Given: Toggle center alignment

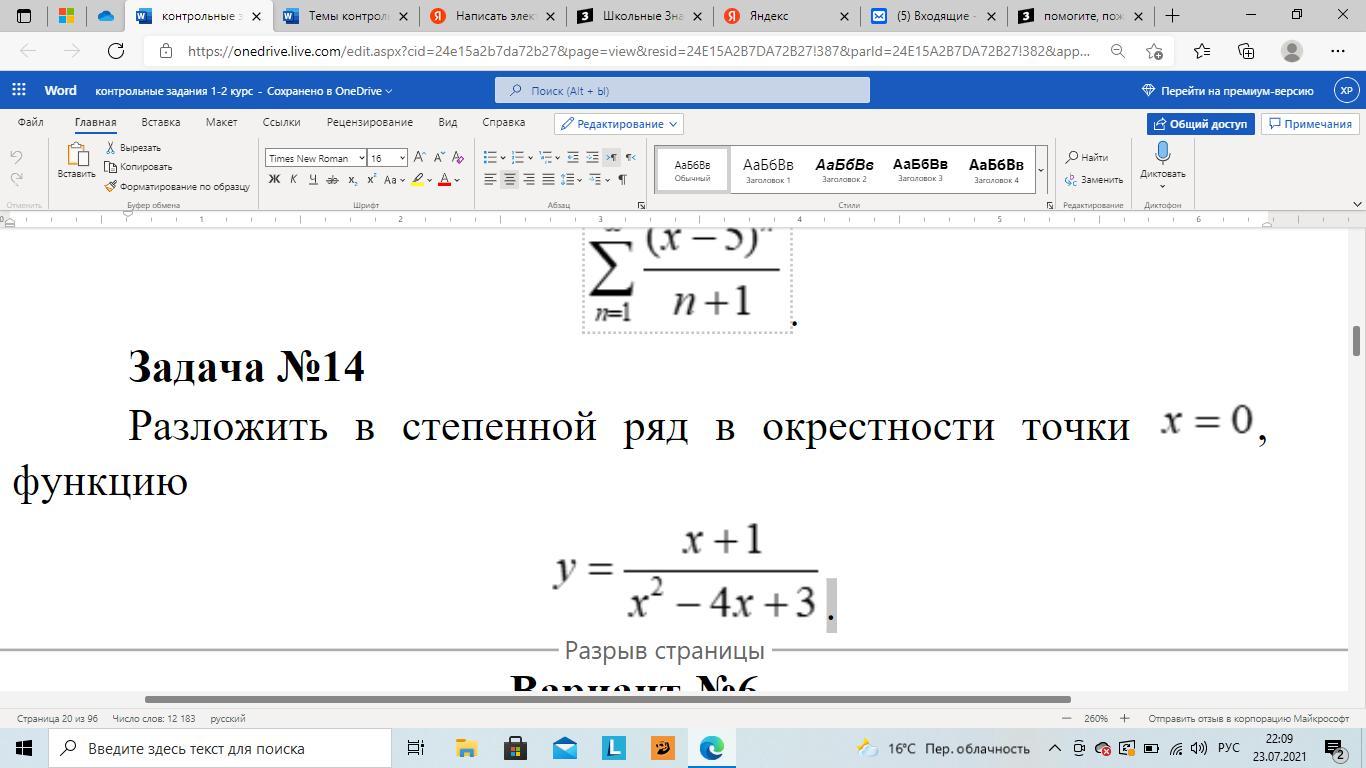Looking at the screenshot, I should (509, 180).
